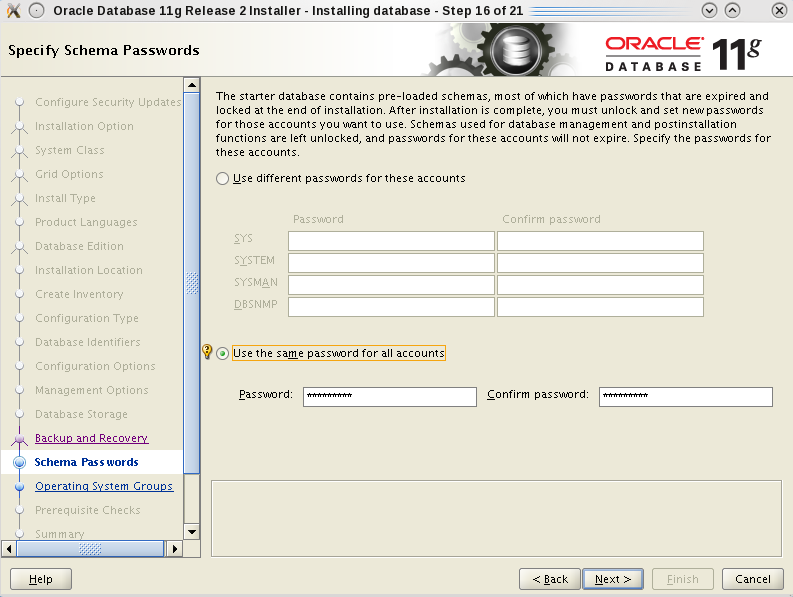Click the SYSTEM password field

[391, 263]
